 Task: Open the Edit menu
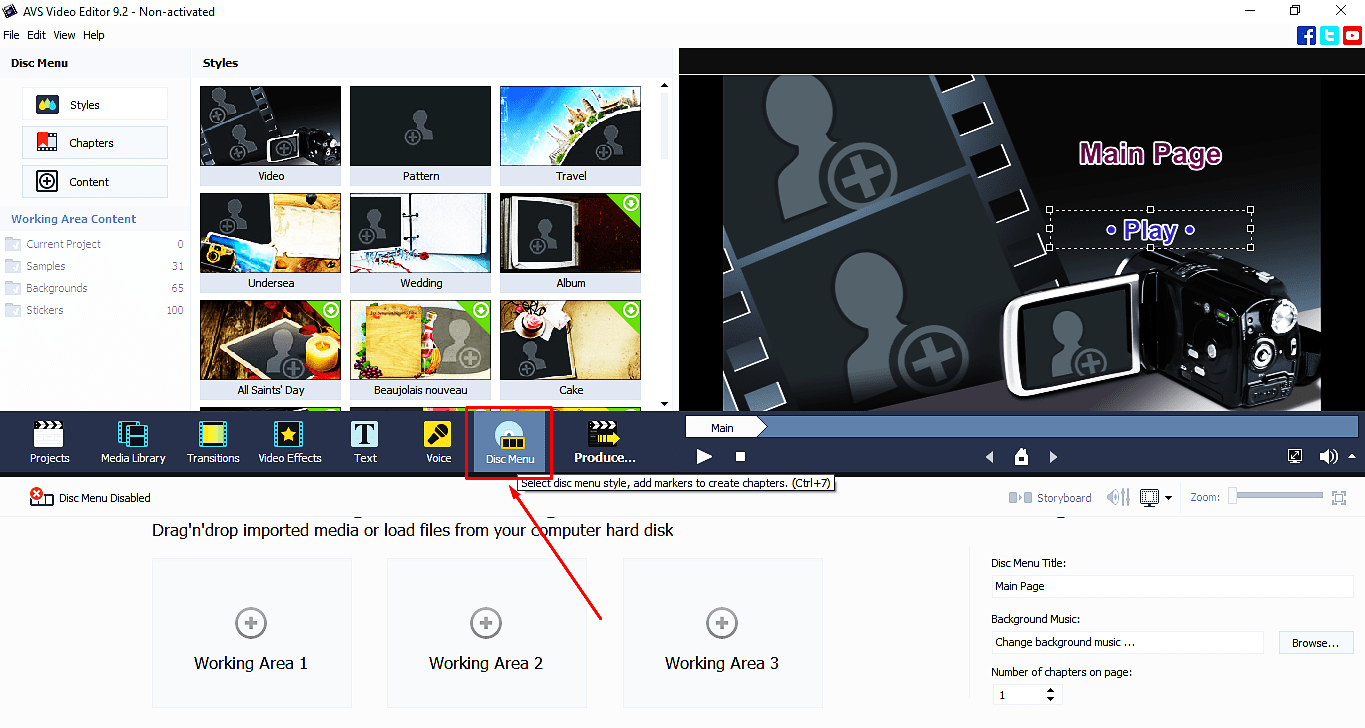point(36,34)
